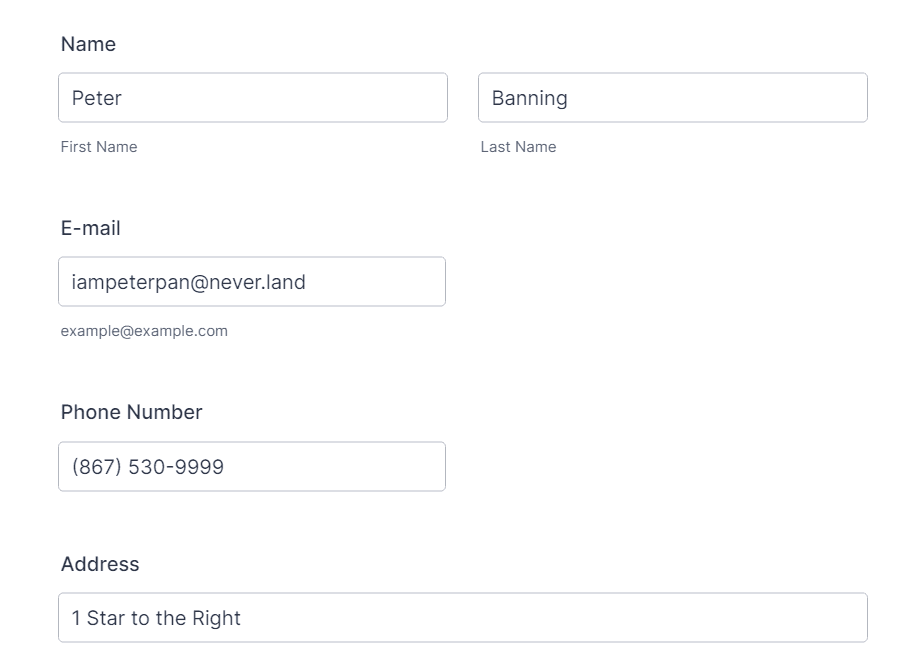This screenshot has height=655, width=914.
Task: Click the word "Star" in the Address field
Action: (106, 618)
